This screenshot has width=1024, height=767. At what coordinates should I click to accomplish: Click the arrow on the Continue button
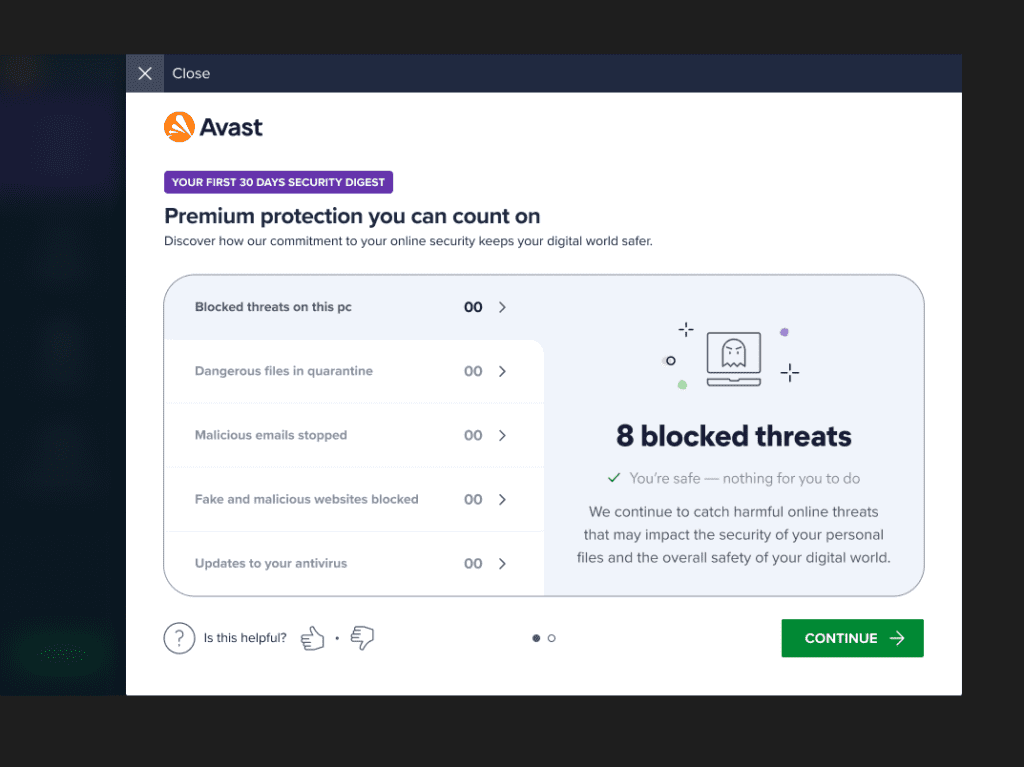(897, 638)
